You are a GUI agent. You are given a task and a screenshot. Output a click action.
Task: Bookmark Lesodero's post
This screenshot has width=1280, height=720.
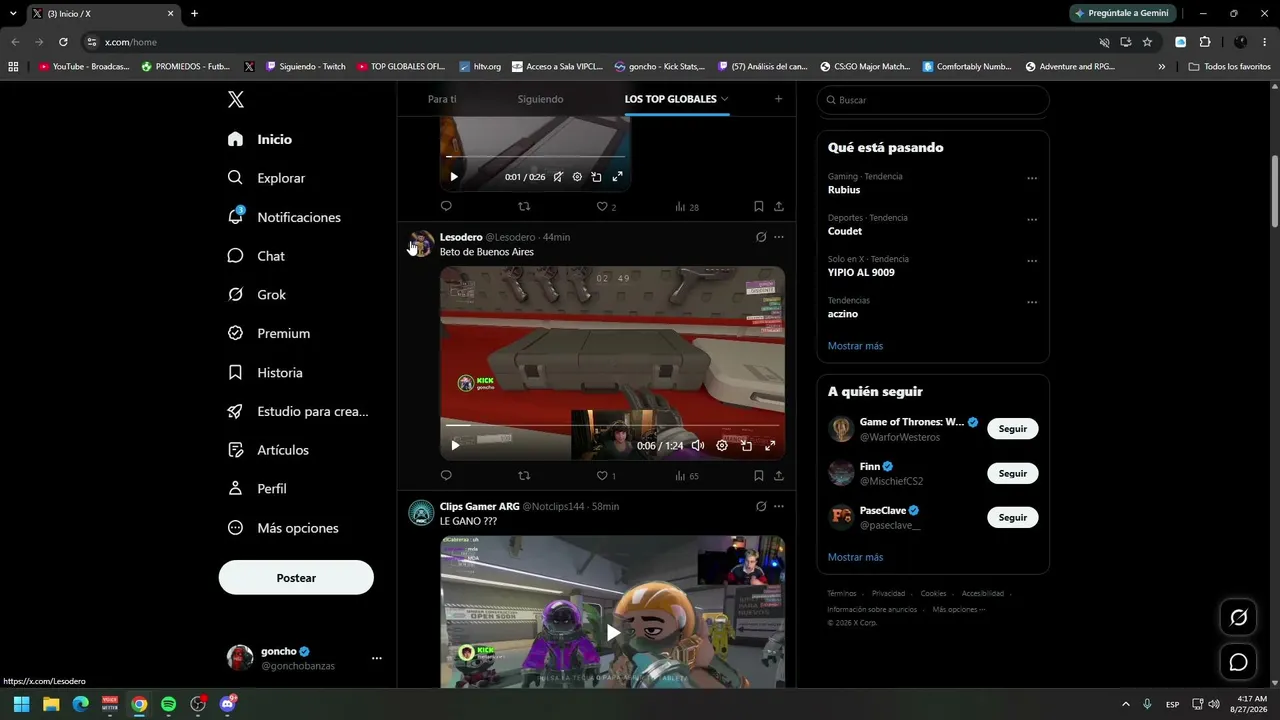[x=758, y=476]
